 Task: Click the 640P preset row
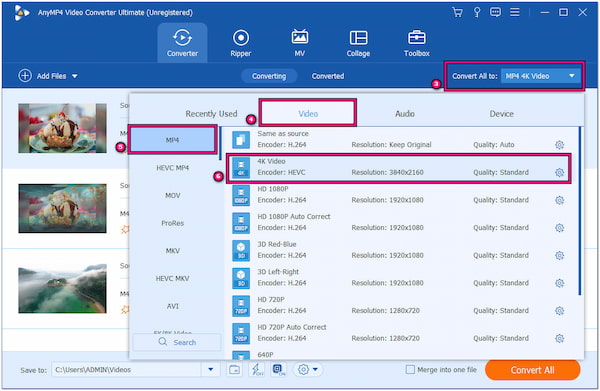402,355
